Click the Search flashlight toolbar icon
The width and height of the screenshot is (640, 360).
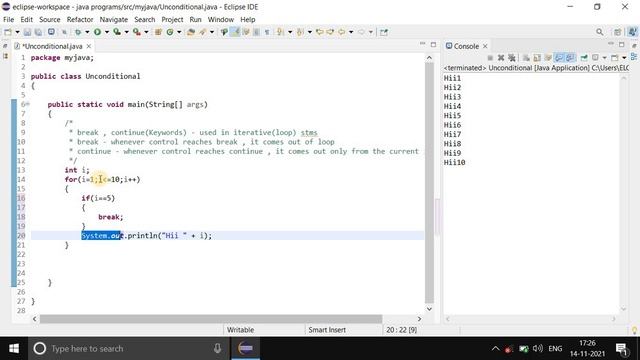point(203,32)
